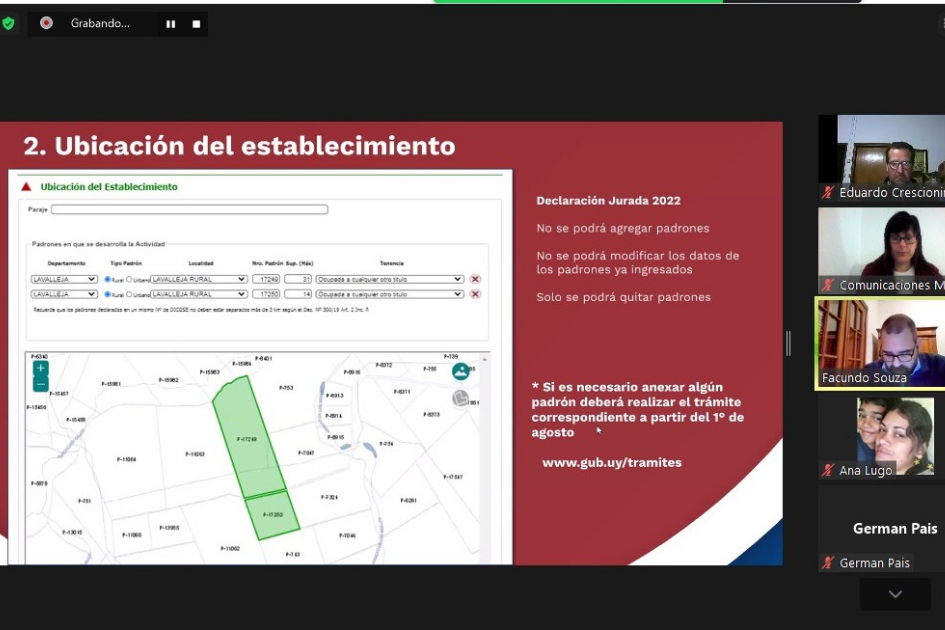This screenshot has height=630, width=945.
Task: Remove padrón 17249 row with red X
Action: tap(475, 279)
